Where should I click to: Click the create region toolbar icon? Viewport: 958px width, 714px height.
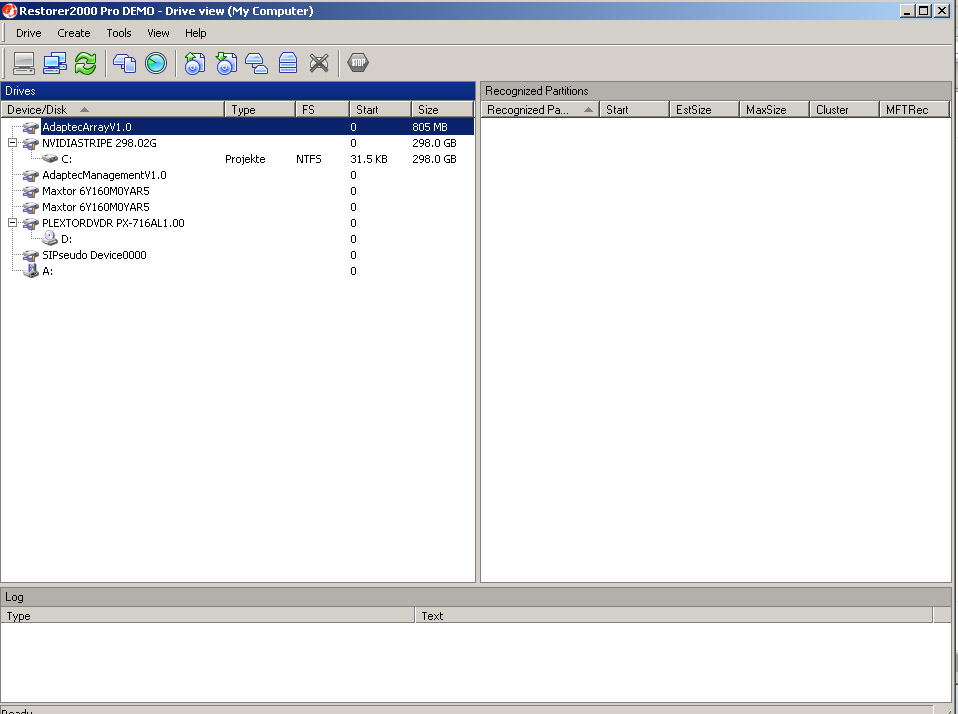[x=257, y=63]
